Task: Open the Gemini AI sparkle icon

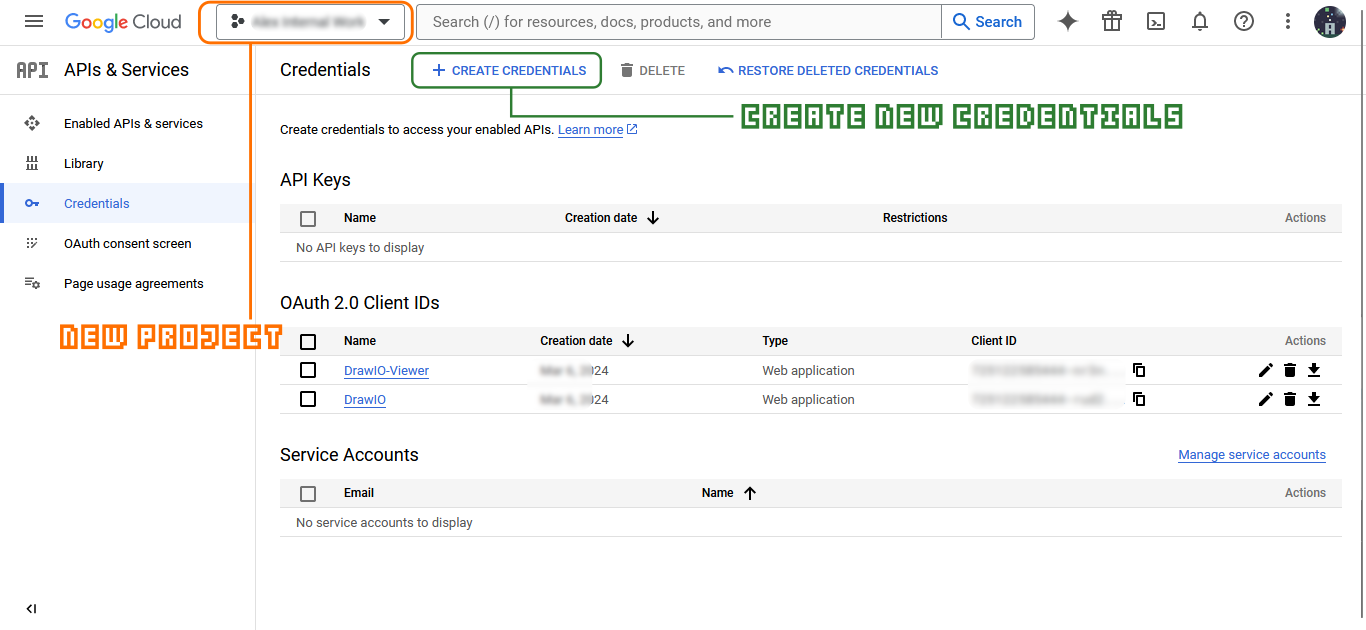Action: pyautogui.click(x=1068, y=21)
